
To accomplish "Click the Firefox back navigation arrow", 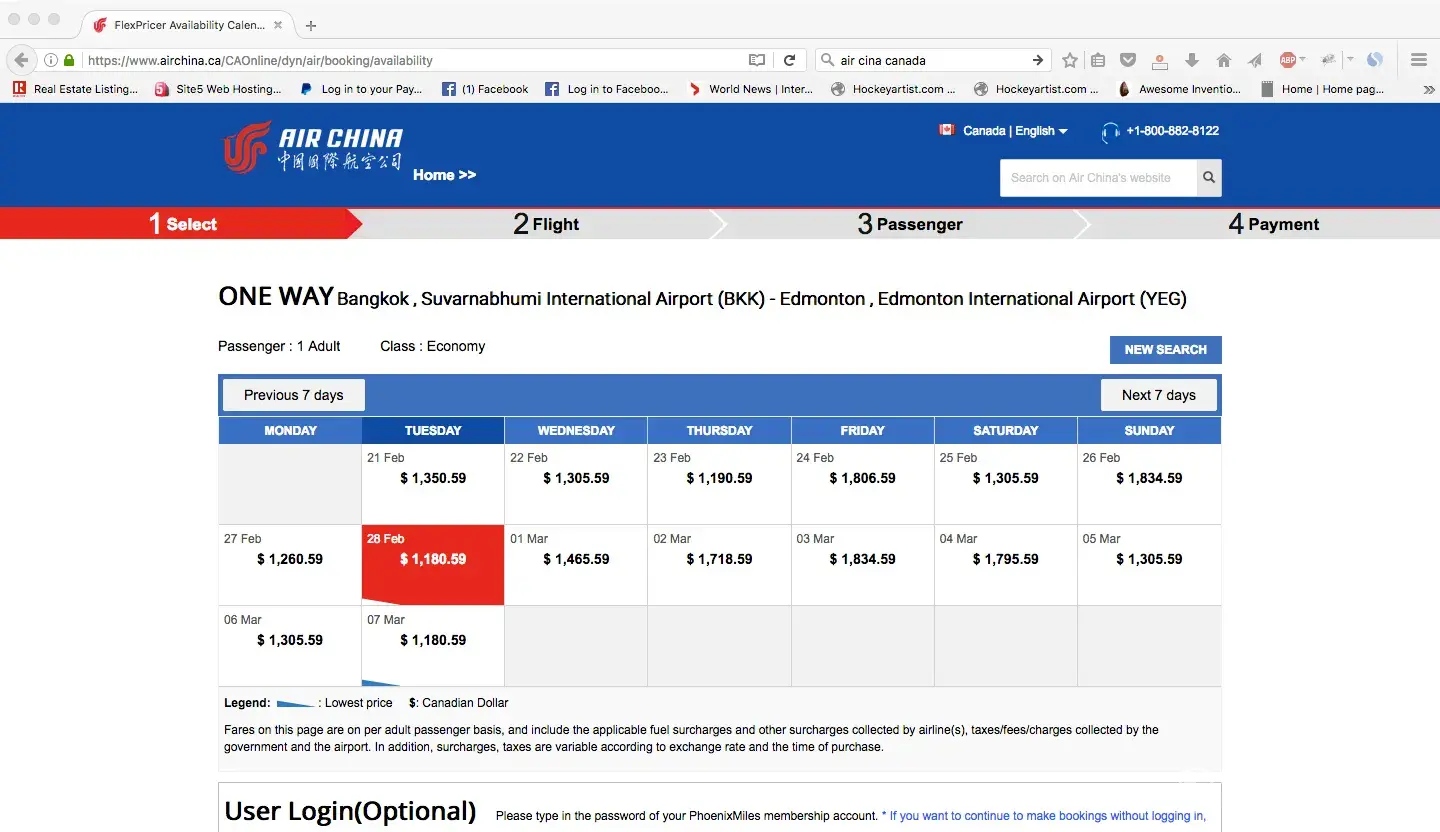I will click(x=22, y=60).
